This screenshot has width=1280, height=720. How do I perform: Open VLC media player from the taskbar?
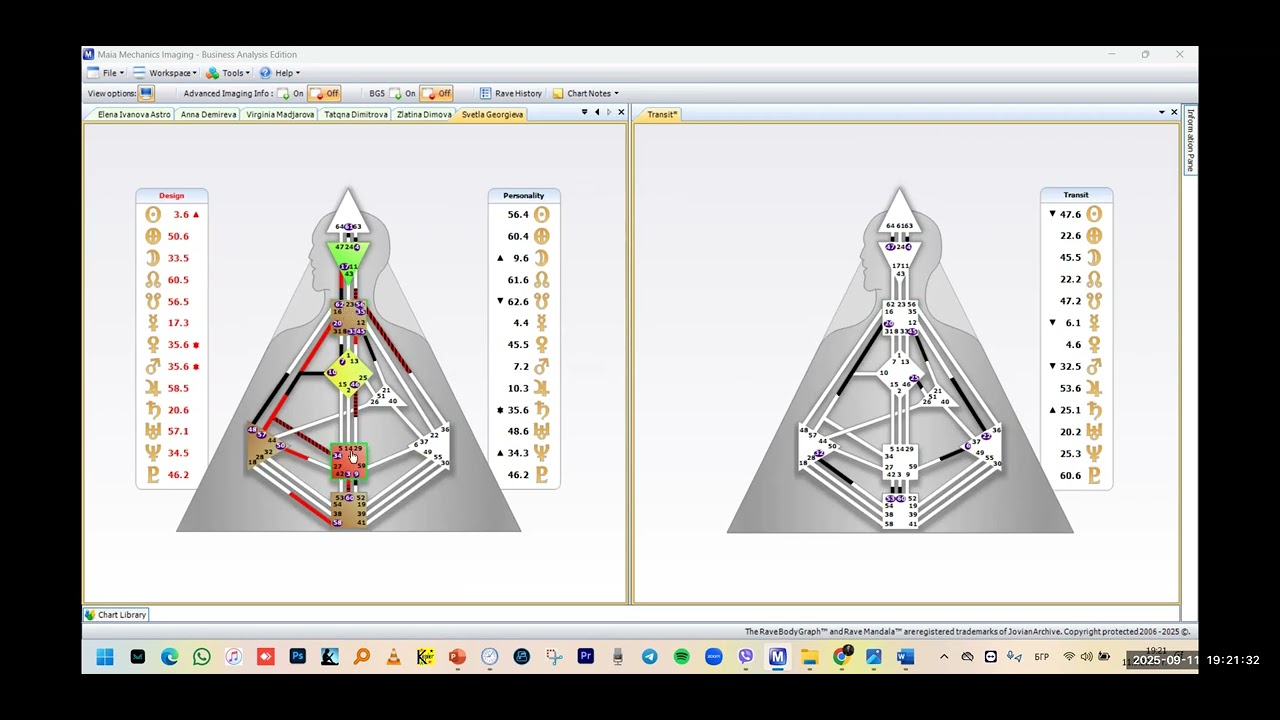393,657
